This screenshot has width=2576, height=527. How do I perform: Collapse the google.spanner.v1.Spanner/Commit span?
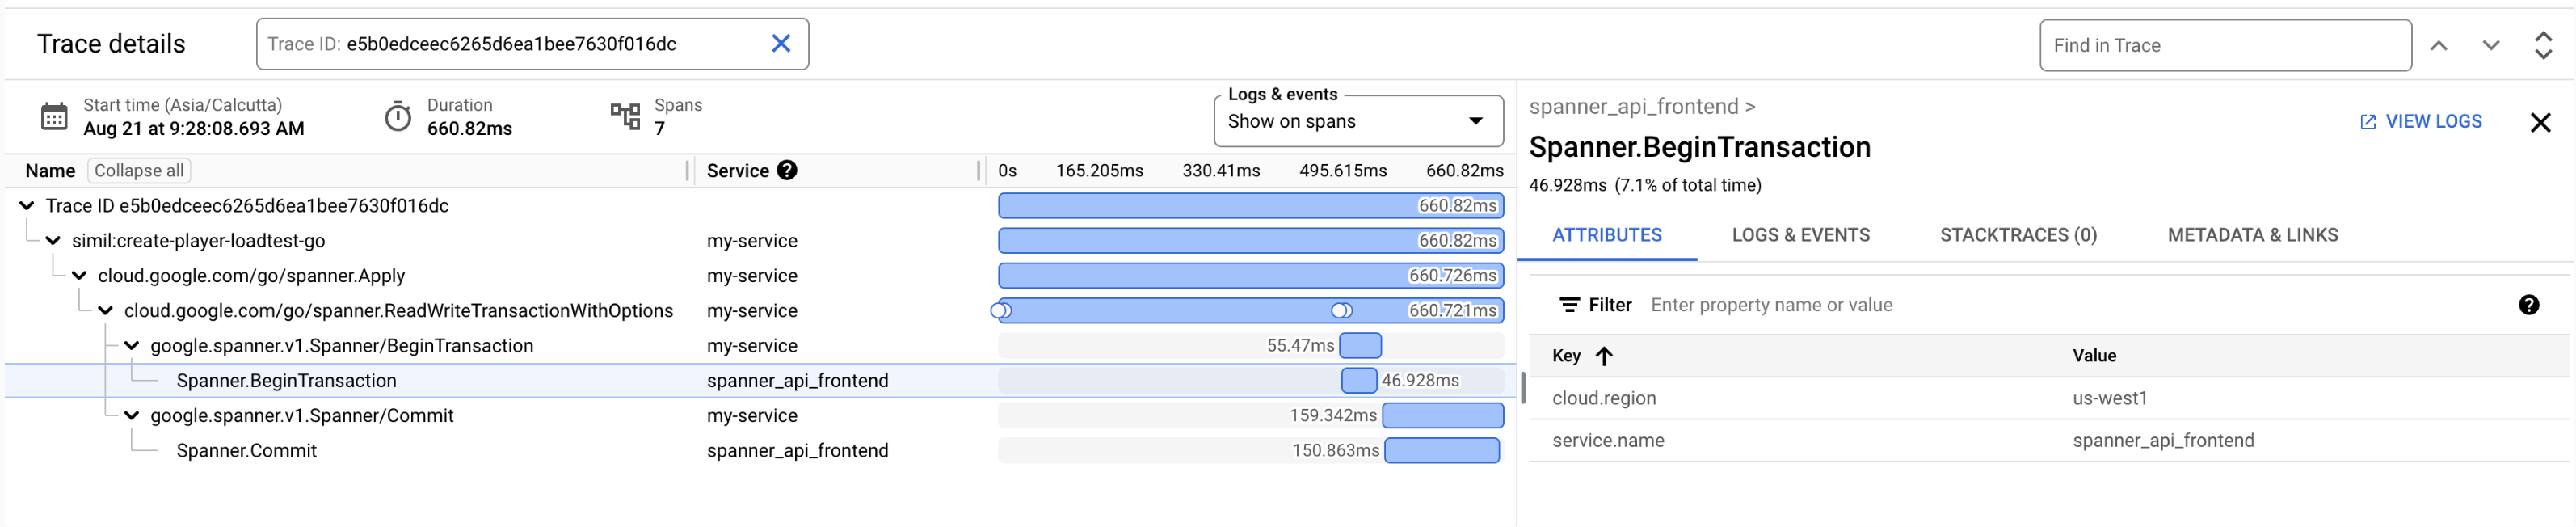coord(131,416)
